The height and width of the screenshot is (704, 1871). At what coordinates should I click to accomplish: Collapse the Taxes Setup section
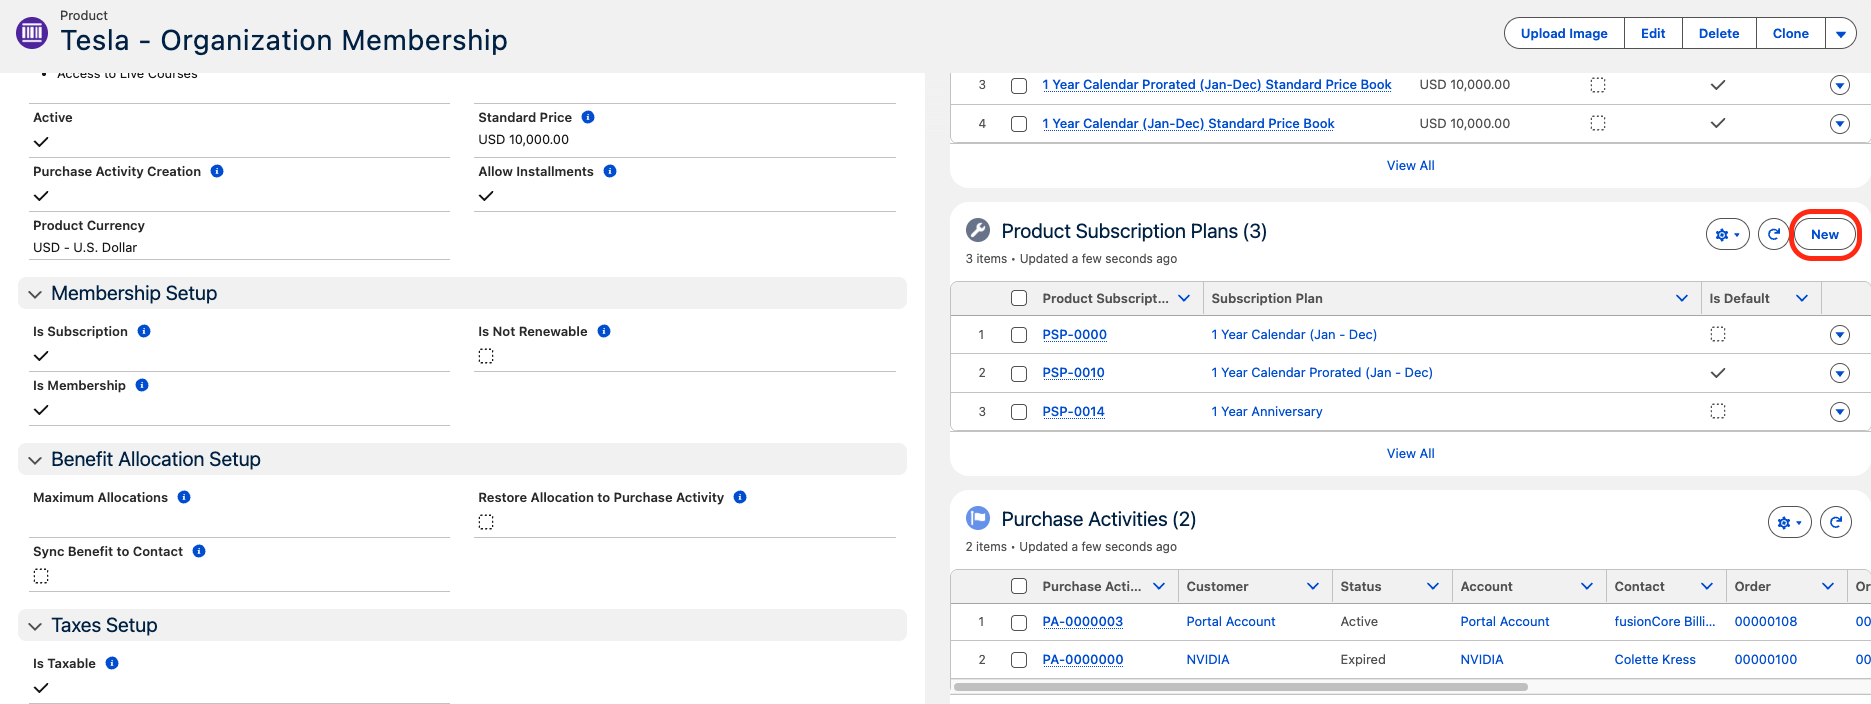tap(35, 626)
